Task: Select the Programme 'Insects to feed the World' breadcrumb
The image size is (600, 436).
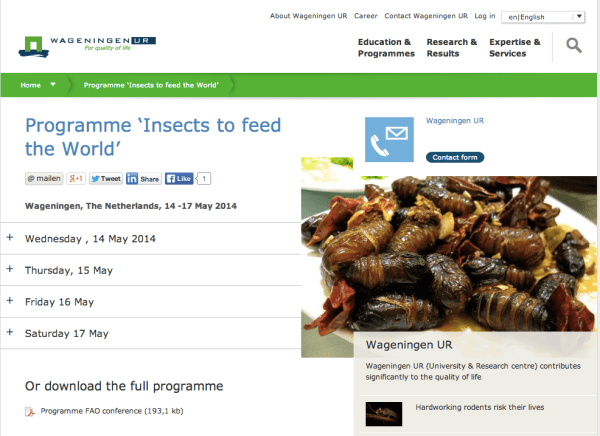Action: [x=151, y=85]
